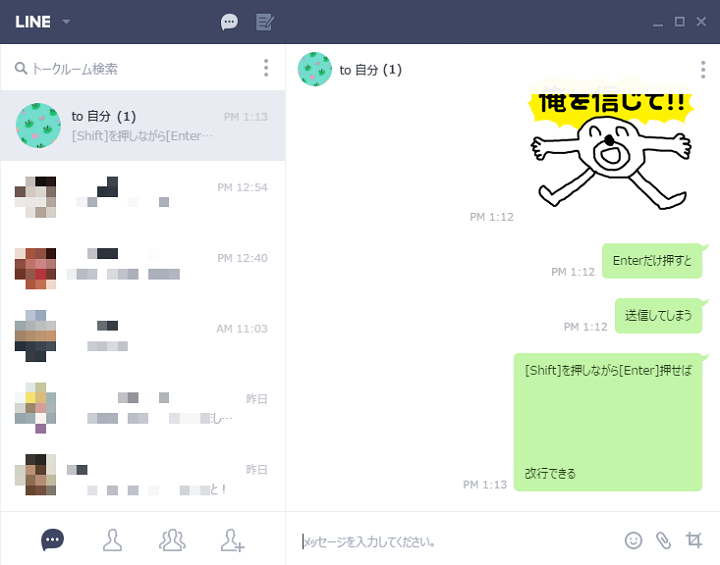Open the Groups tab icon
The height and width of the screenshot is (565, 720).
click(172, 540)
